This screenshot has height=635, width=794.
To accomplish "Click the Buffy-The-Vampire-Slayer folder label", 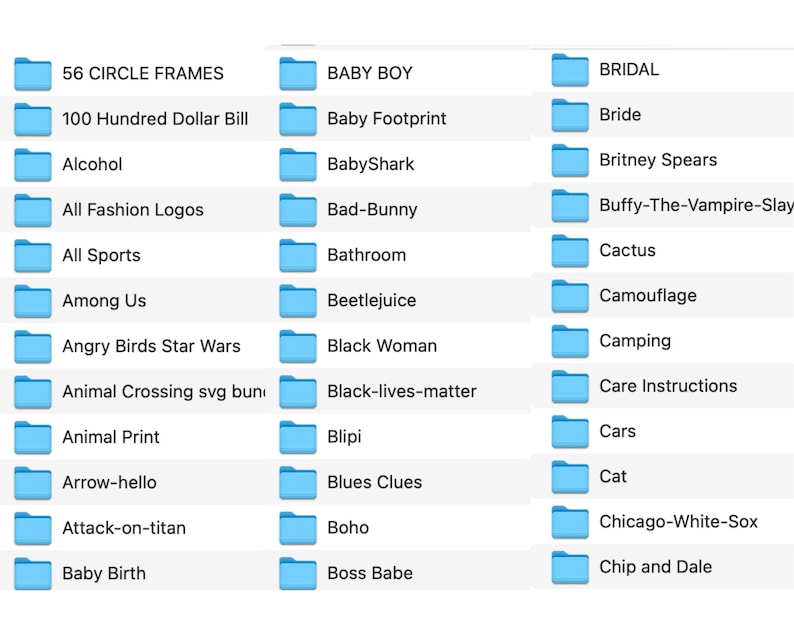I will (x=697, y=205).
